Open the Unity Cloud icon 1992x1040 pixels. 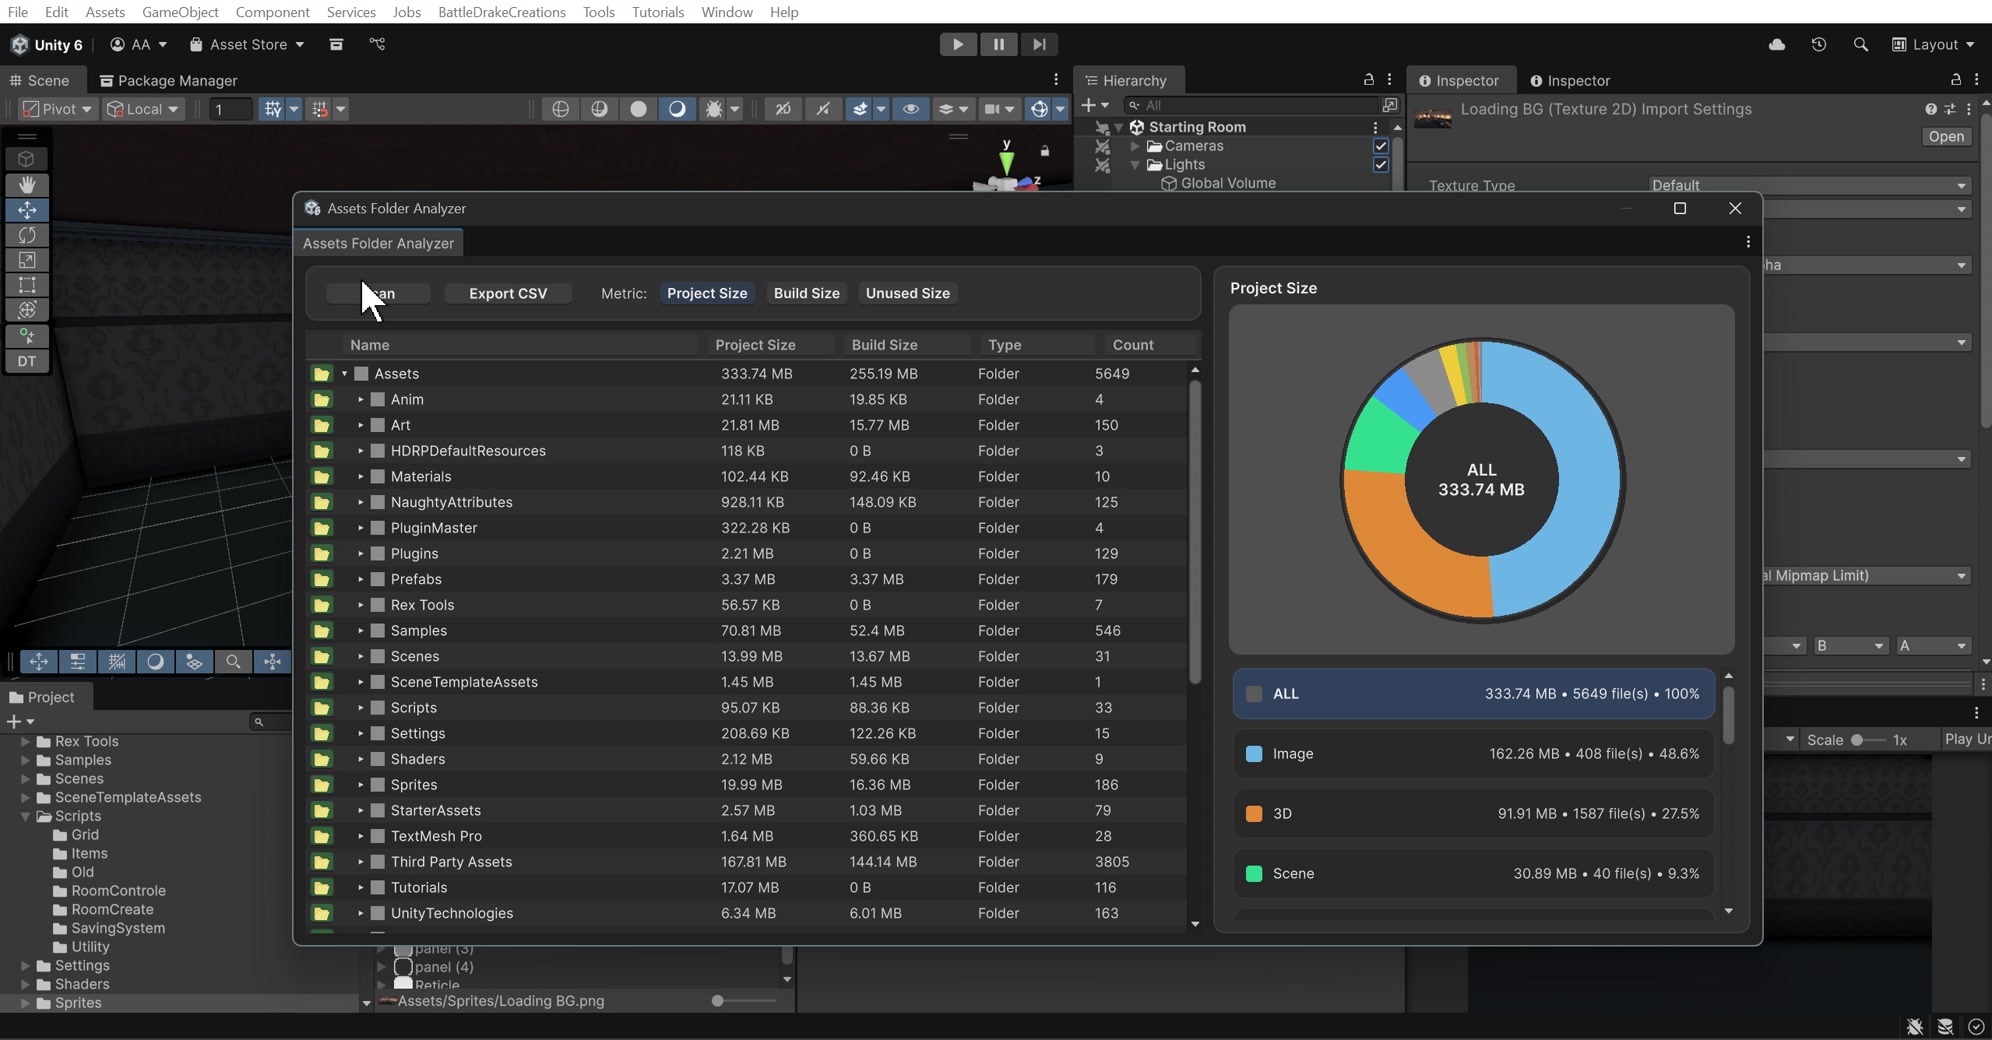pyautogui.click(x=1777, y=44)
